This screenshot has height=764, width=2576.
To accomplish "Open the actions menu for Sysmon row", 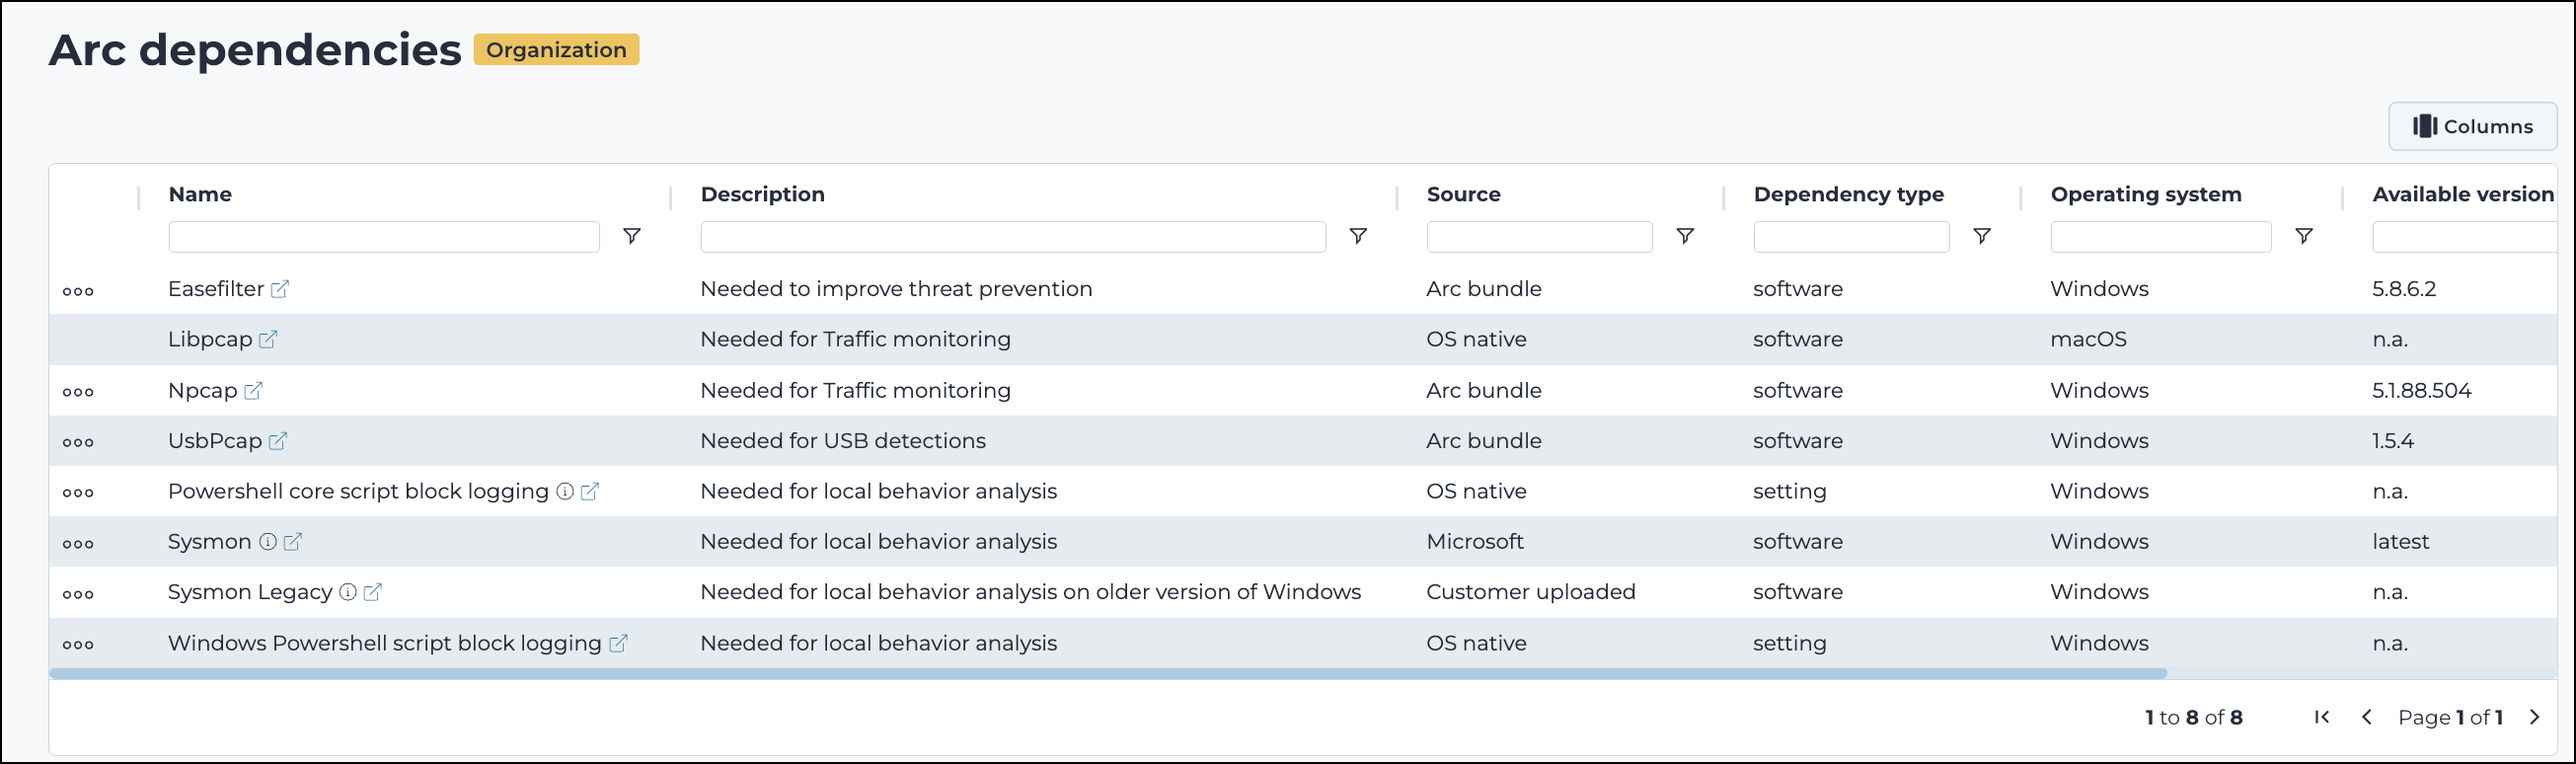I will pyautogui.click(x=78, y=544).
